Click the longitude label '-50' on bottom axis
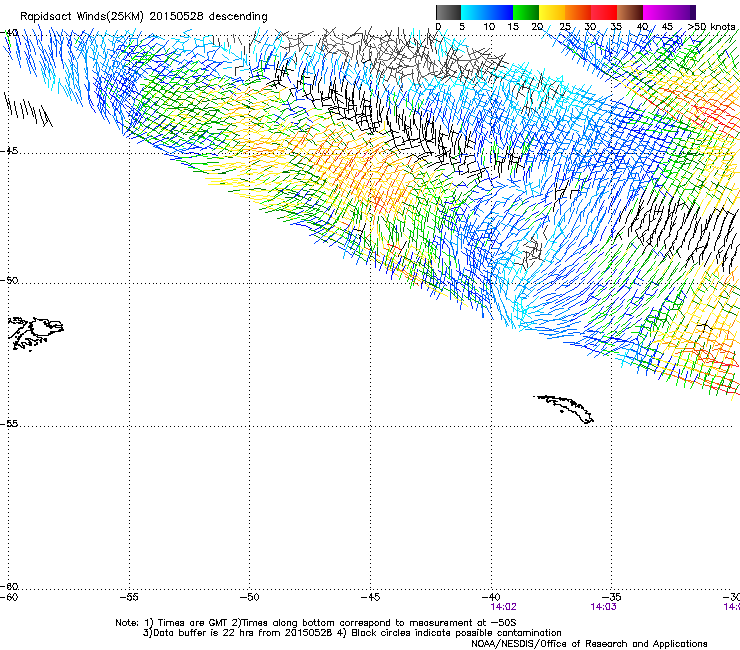The height and width of the screenshot is (650, 740). point(250,597)
